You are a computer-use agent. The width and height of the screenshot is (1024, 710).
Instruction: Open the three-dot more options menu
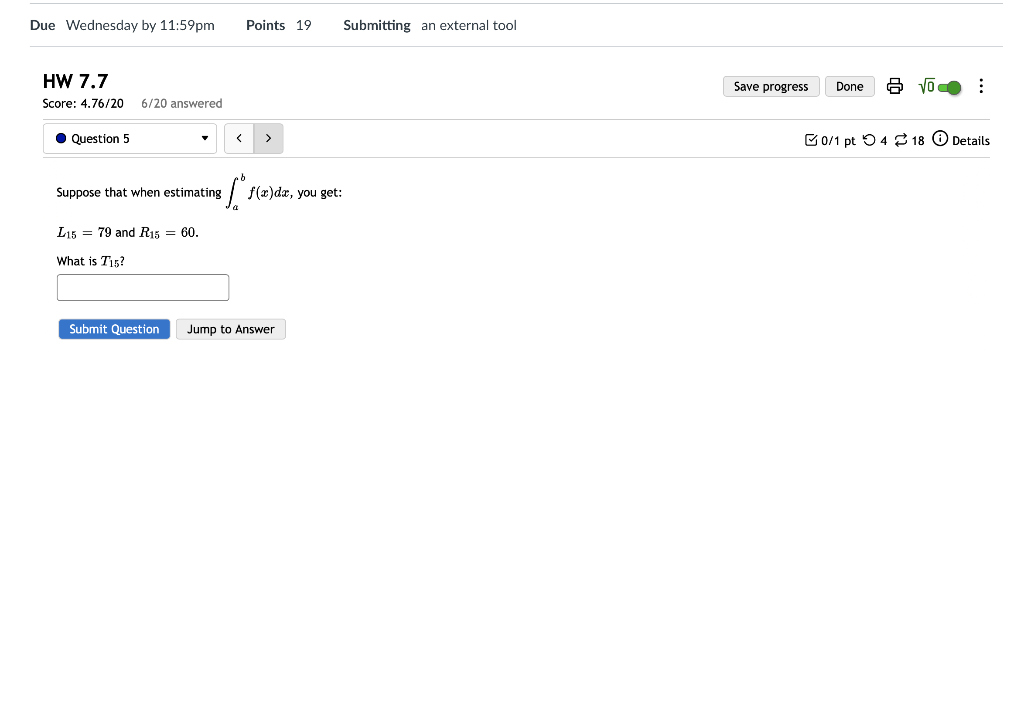point(981,86)
